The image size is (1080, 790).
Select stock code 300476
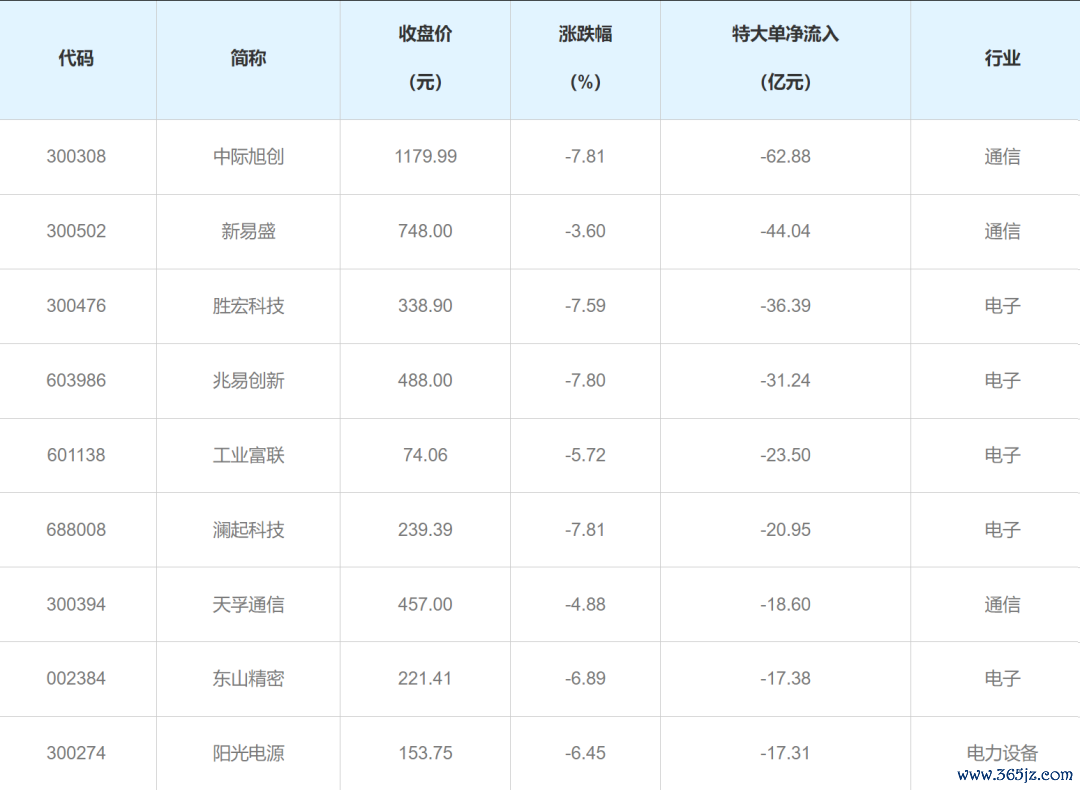76,306
